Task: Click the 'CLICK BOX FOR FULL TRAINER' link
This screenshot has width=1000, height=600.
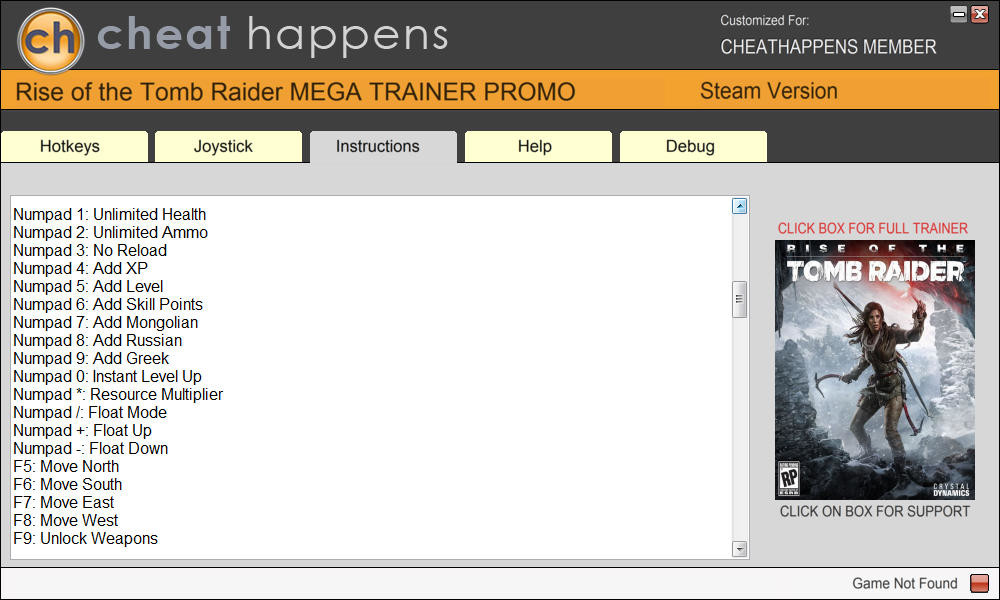Action: (872, 228)
